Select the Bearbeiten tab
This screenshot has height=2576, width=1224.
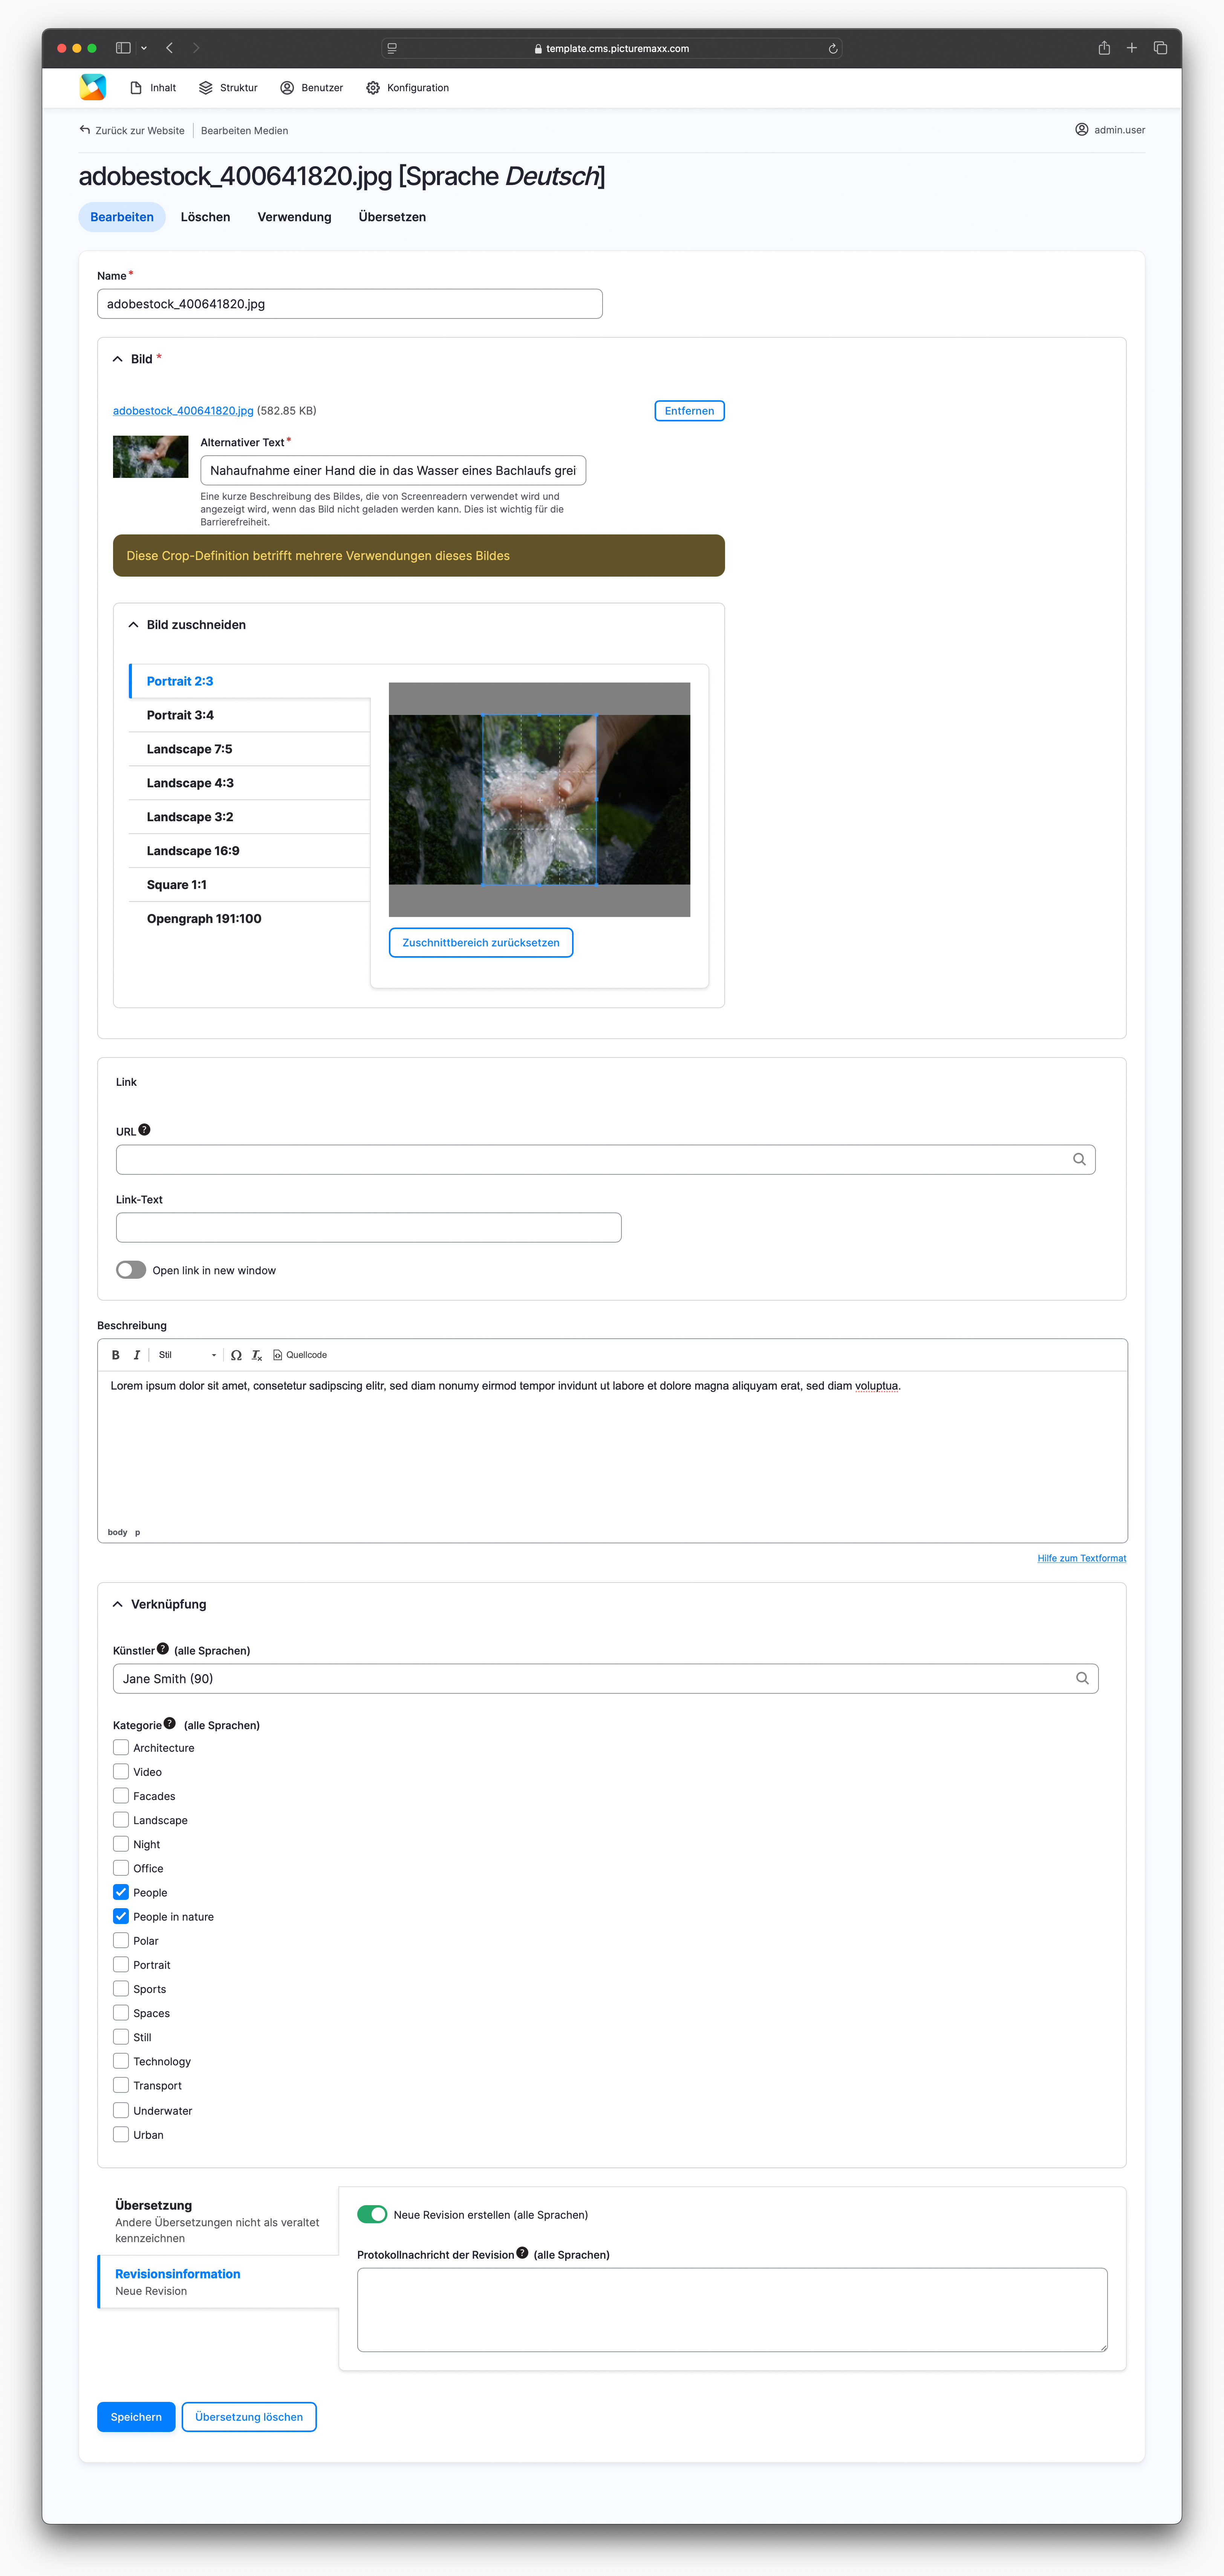[x=122, y=217]
